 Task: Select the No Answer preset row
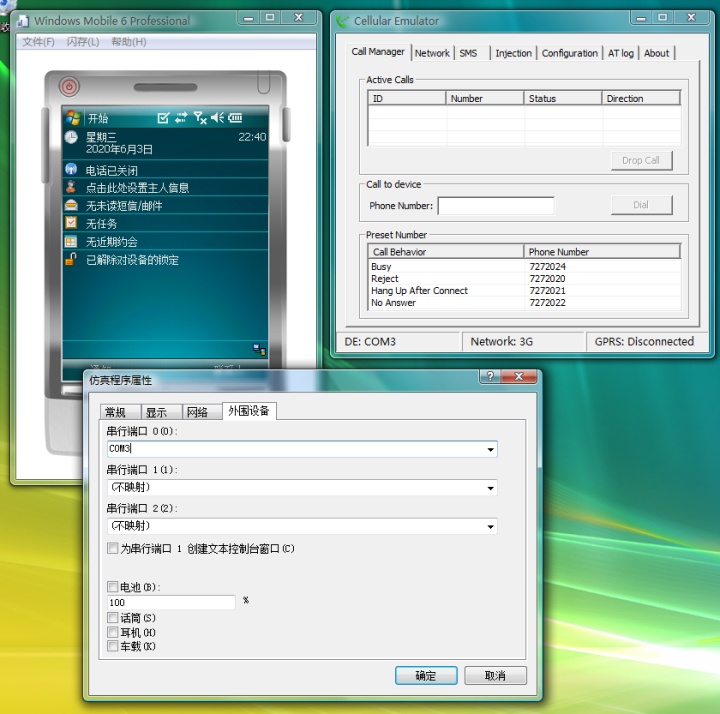(x=524, y=303)
